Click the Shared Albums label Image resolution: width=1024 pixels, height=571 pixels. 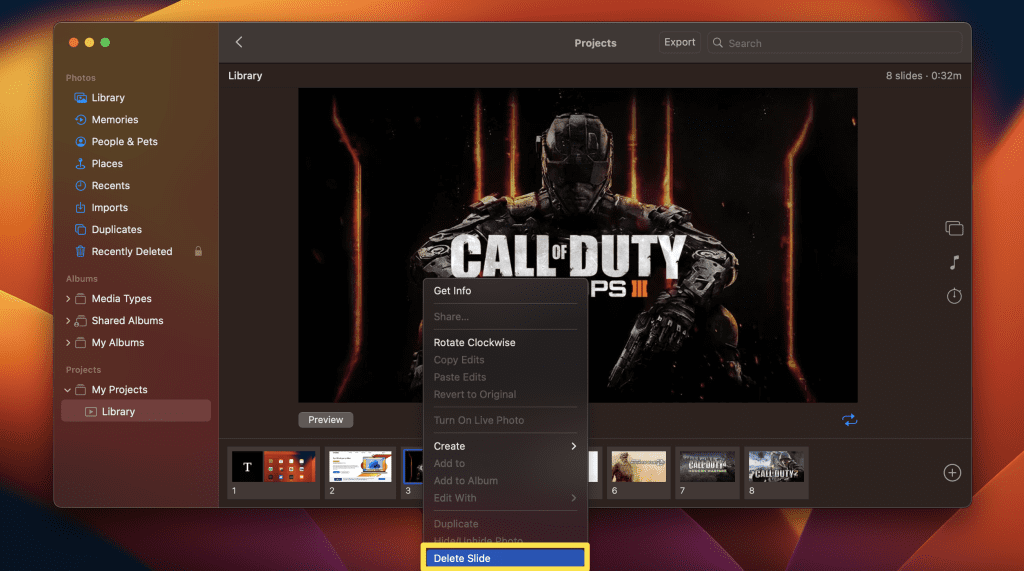[x=127, y=321]
